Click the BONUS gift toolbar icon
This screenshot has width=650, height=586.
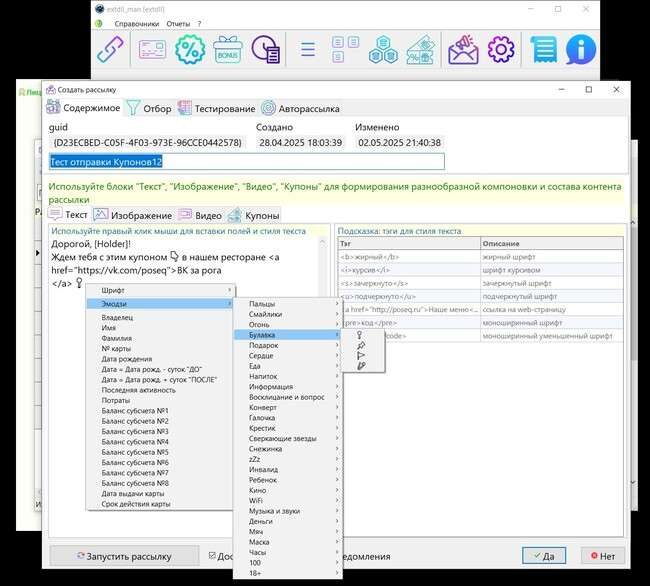(x=228, y=49)
